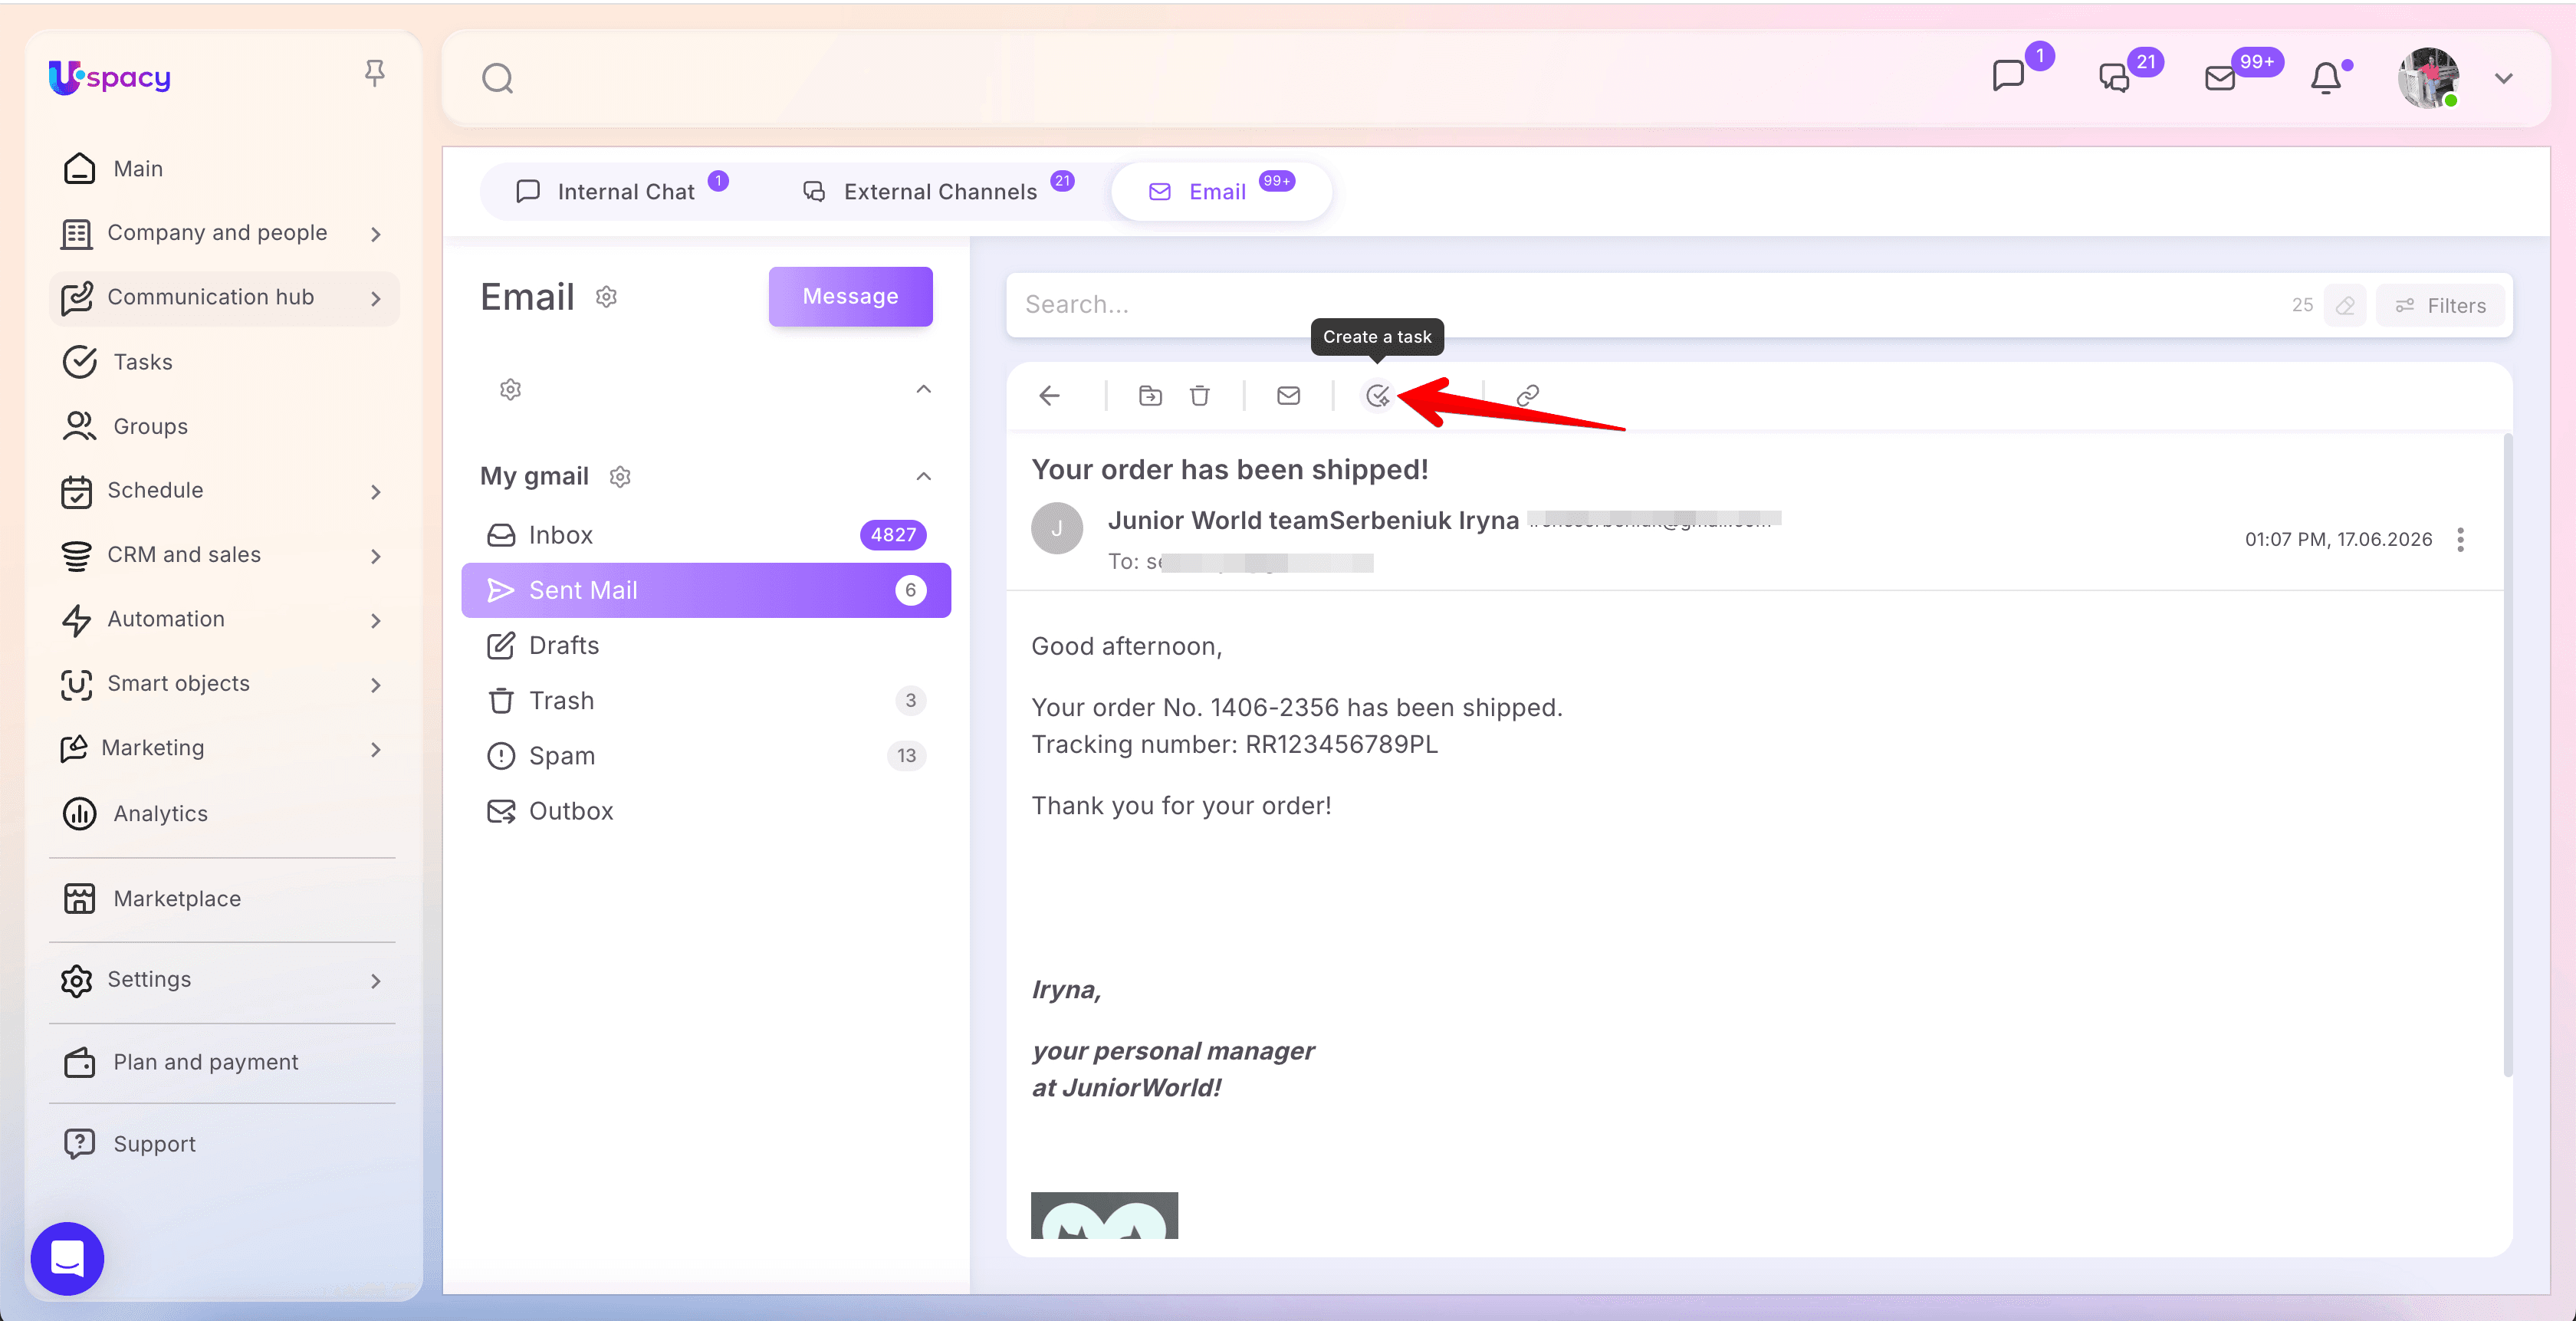Viewport: 2576px width, 1321px height.
Task: Click sender name Junior World teamSerbeniuk Iryna
Action: coord(1313,520)
